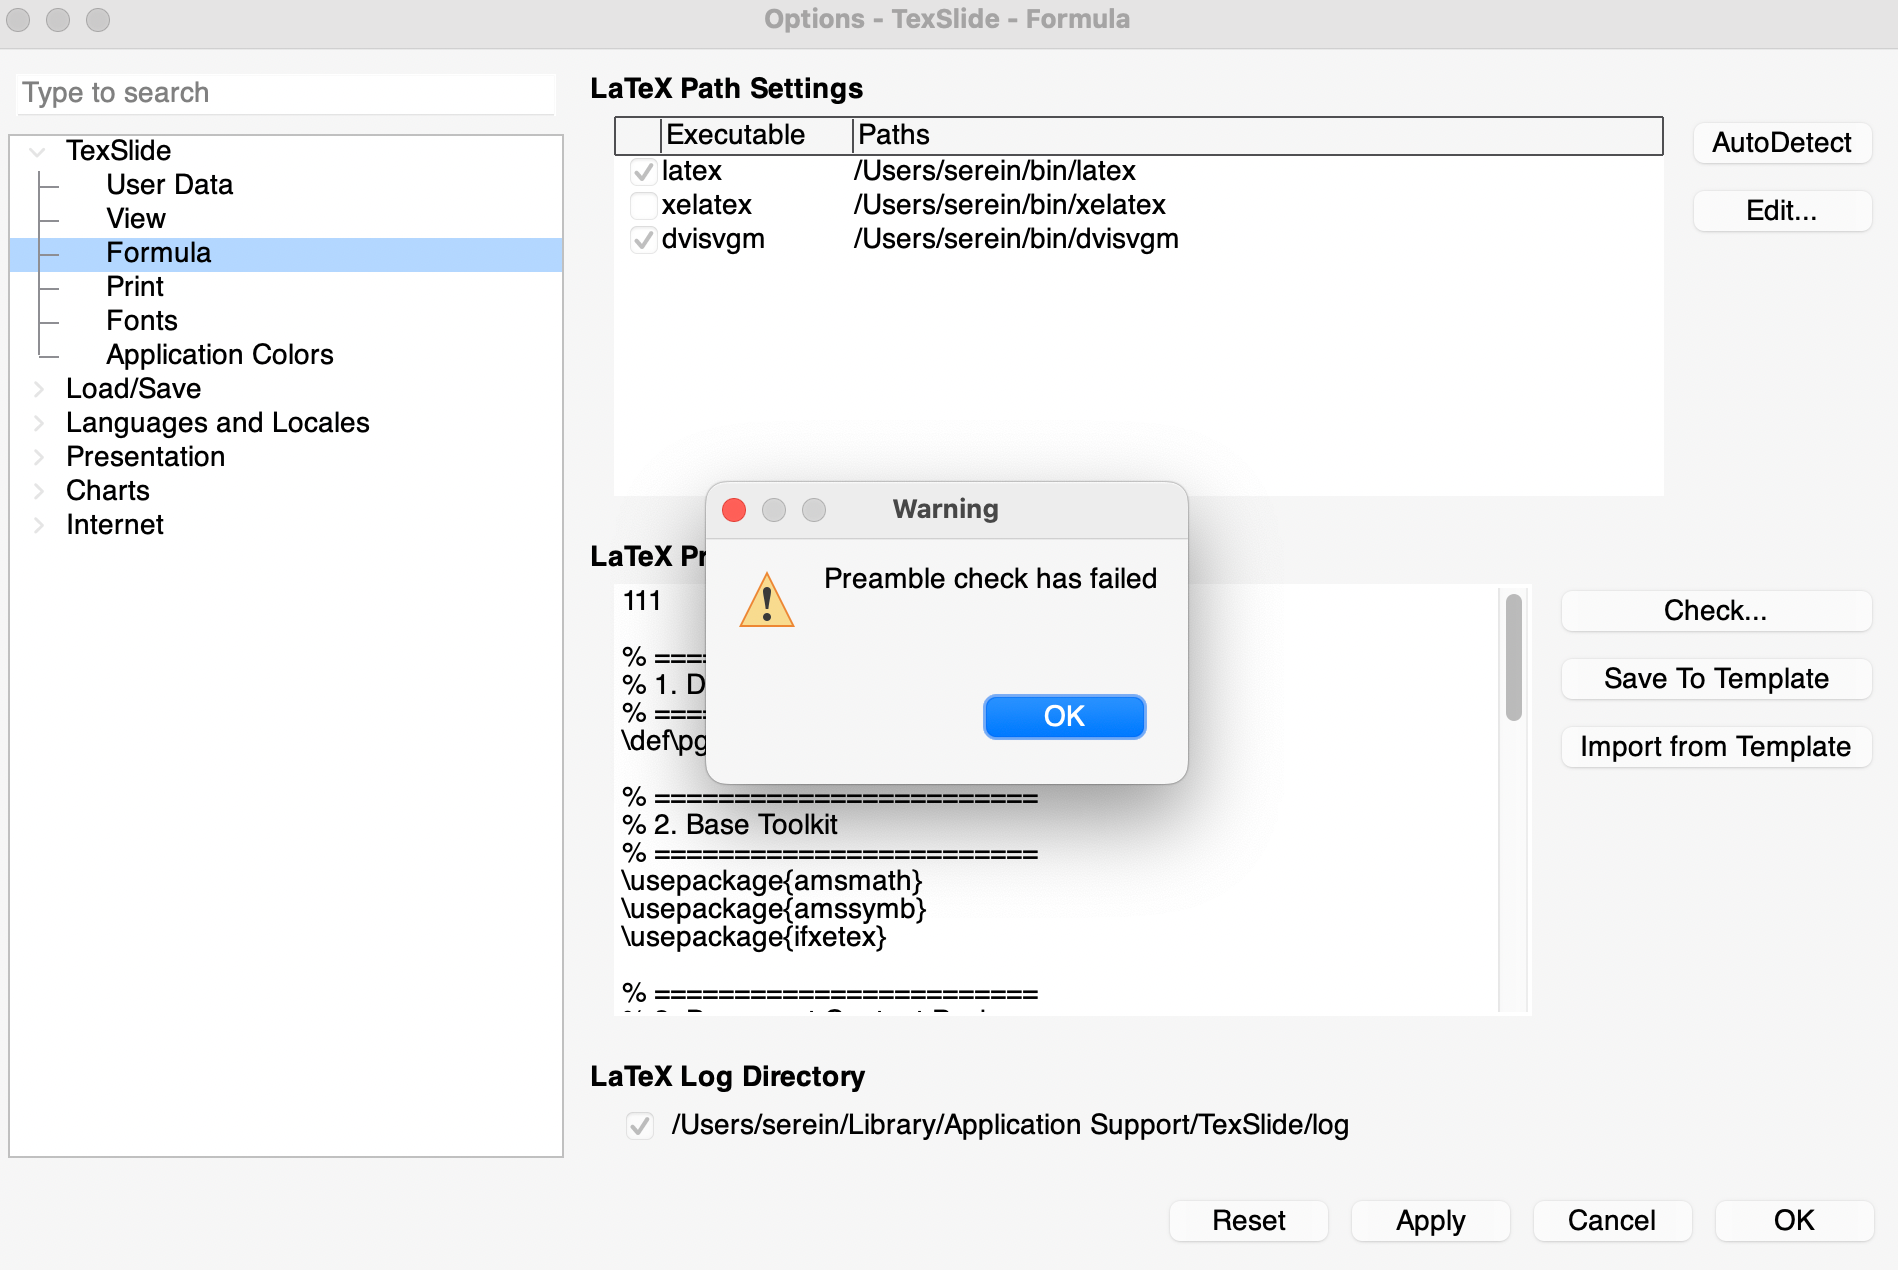Open Application Colors options page
The width and height of the screenshot is (1898, 1270).
point(220,355)
